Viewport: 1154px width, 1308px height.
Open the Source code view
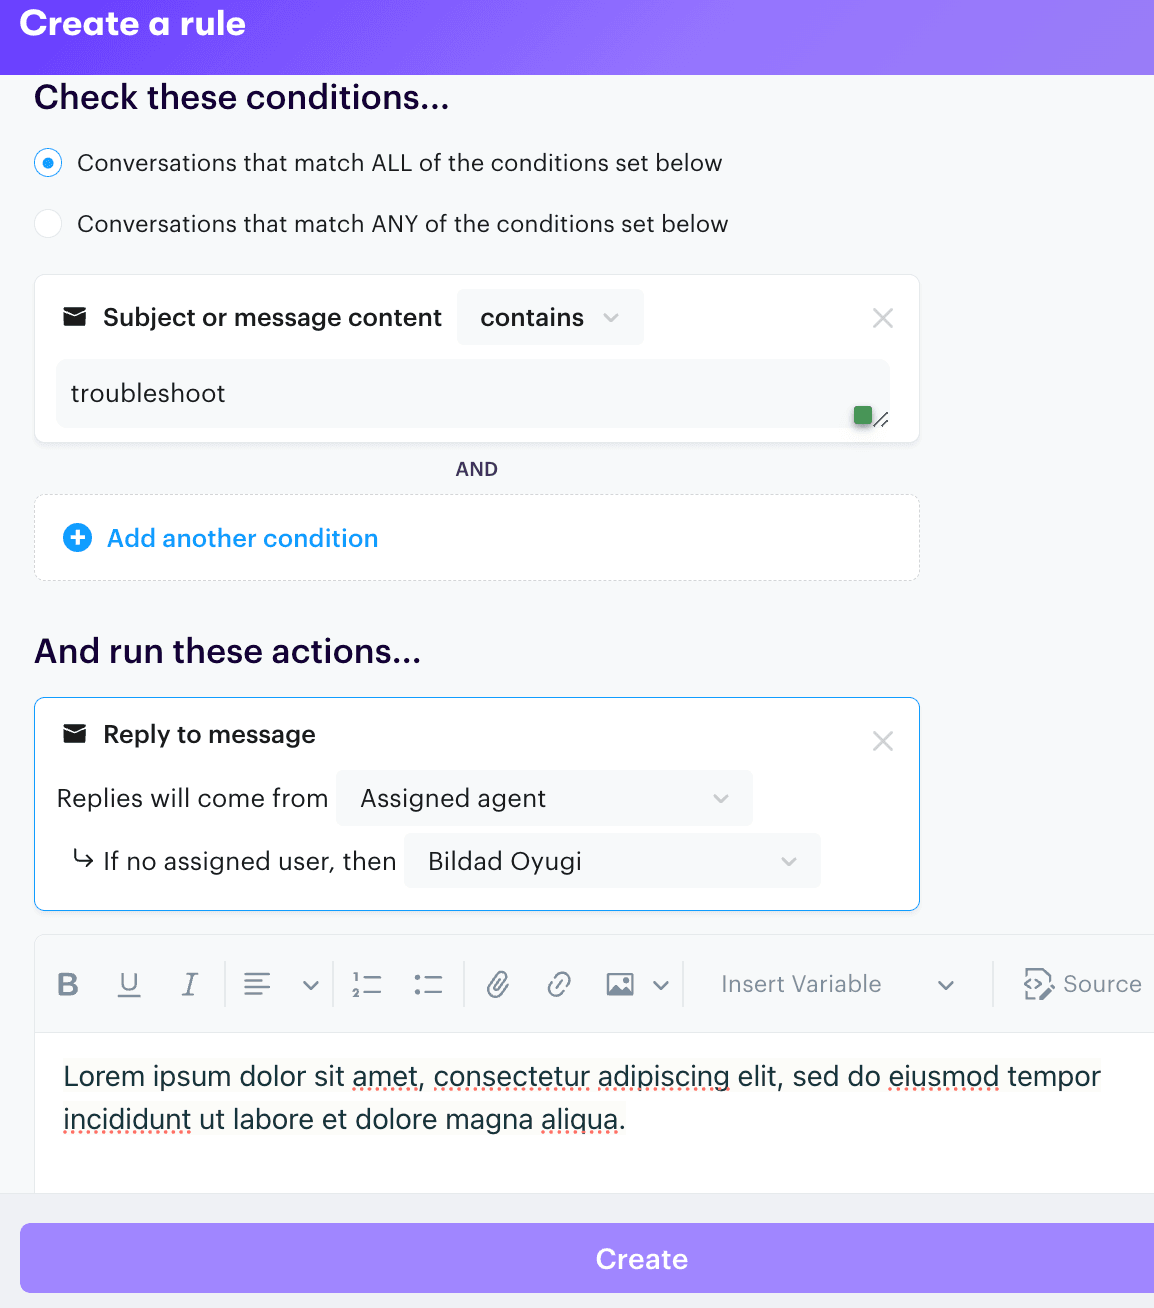1083,984
